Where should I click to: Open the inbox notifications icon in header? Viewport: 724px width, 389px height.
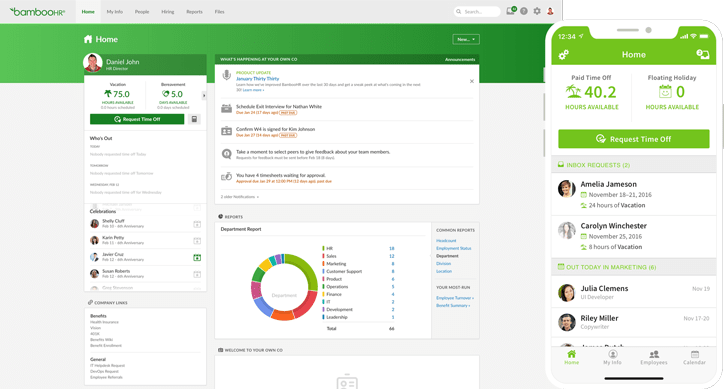pos(511,11)
